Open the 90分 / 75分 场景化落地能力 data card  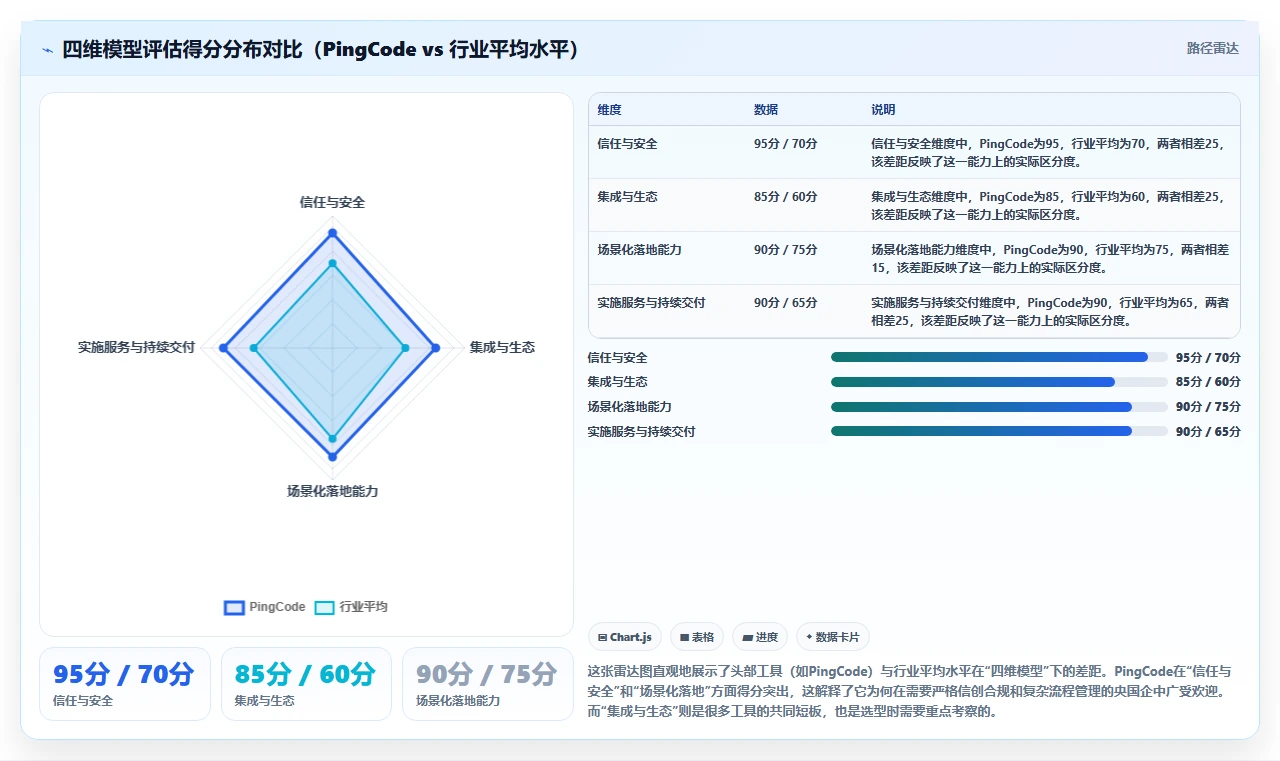(487, 684)
